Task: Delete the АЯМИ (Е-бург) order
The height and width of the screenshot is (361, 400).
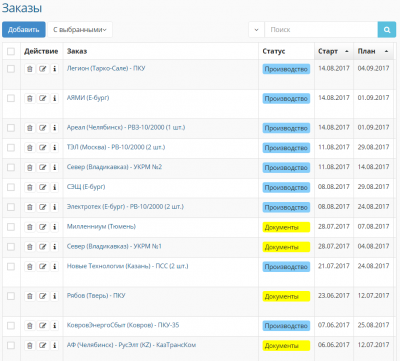Action: pyautogui.click(x=30, y=98)
